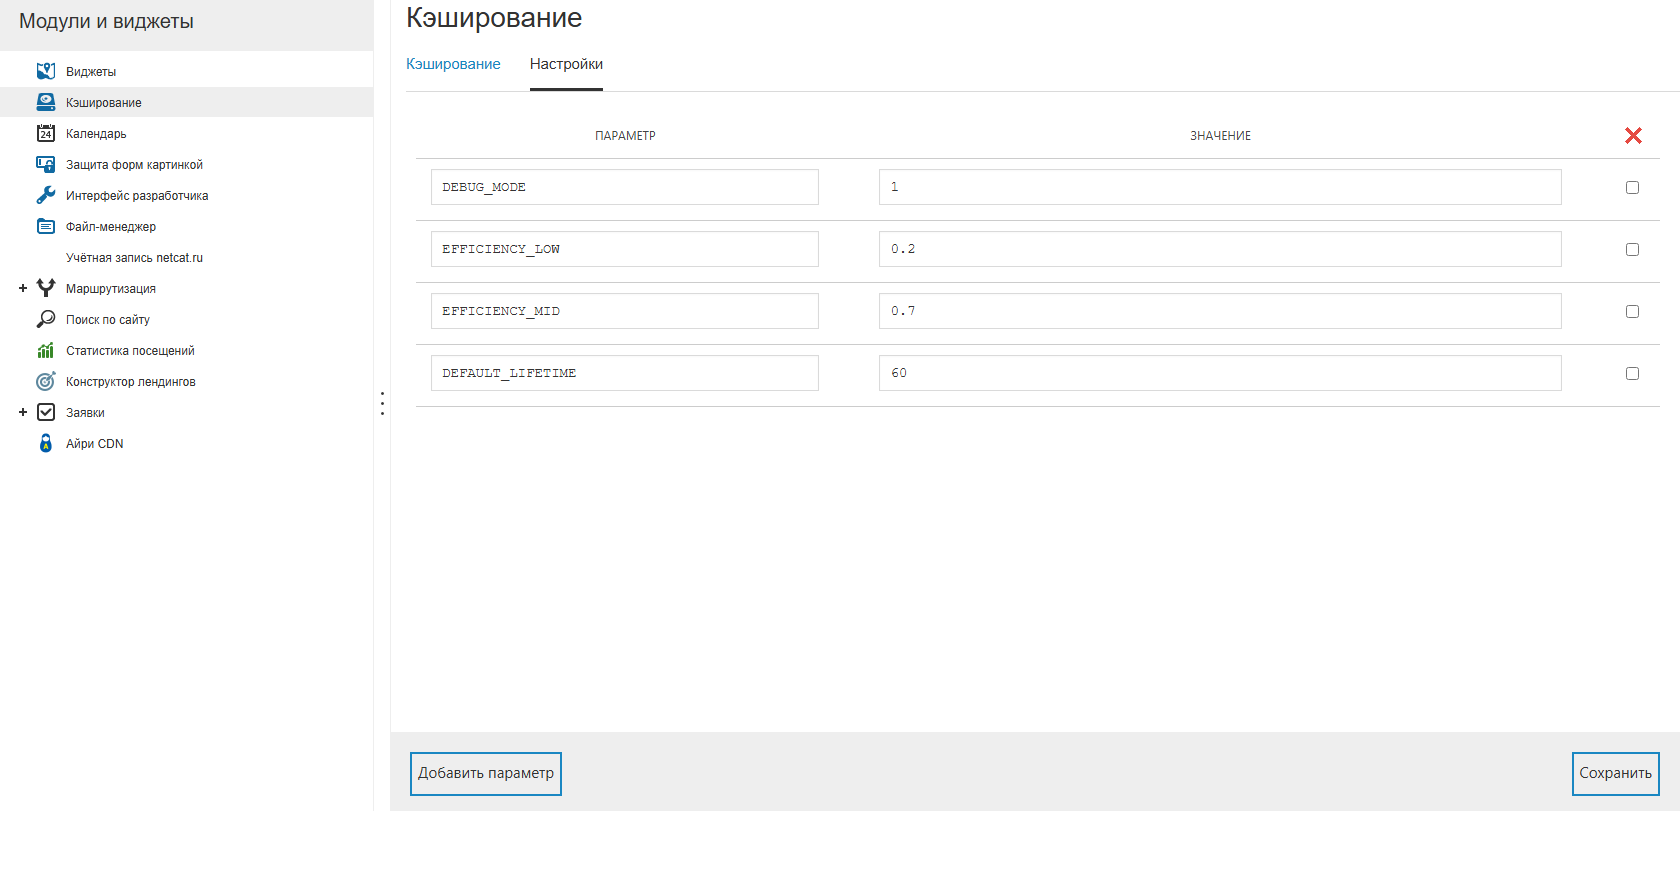This screenshot has width=1680, height=871.
Task: Click the DEFAULT_LIFETIME parameter name field
Action: 625,373
